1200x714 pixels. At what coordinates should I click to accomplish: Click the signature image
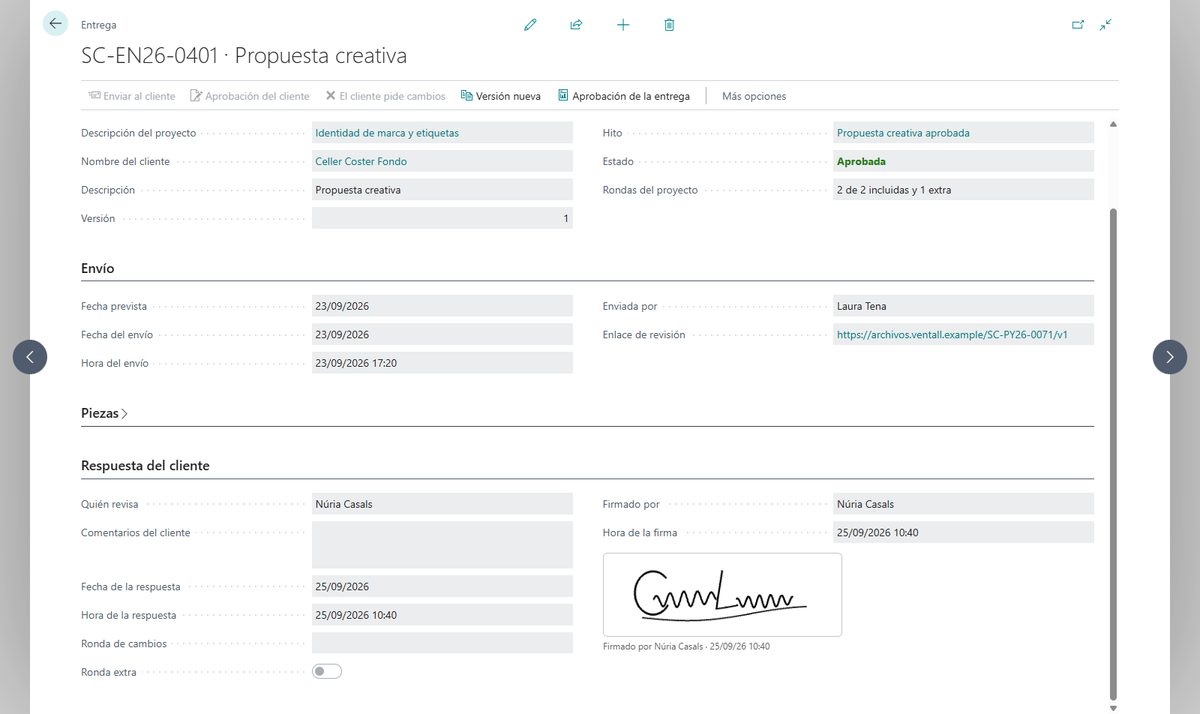[x=722, y=595]
